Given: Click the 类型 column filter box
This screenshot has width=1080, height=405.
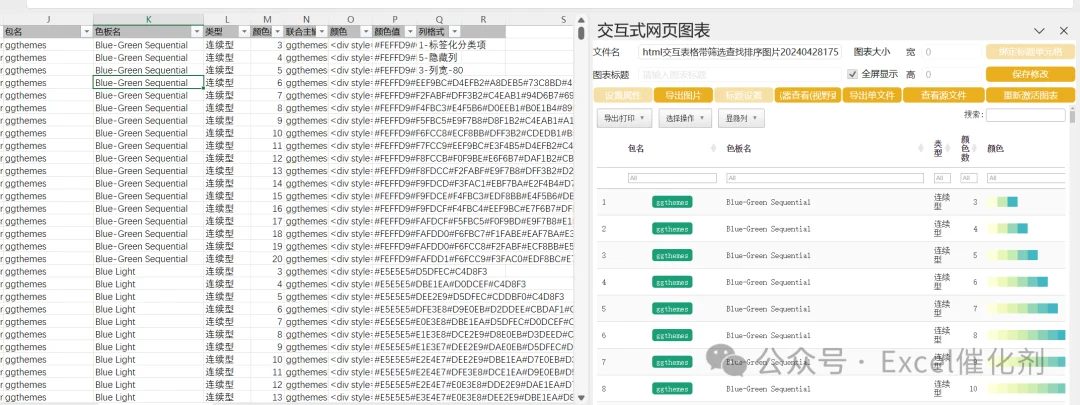Looking at the screenshot, I should pos(942,178).
